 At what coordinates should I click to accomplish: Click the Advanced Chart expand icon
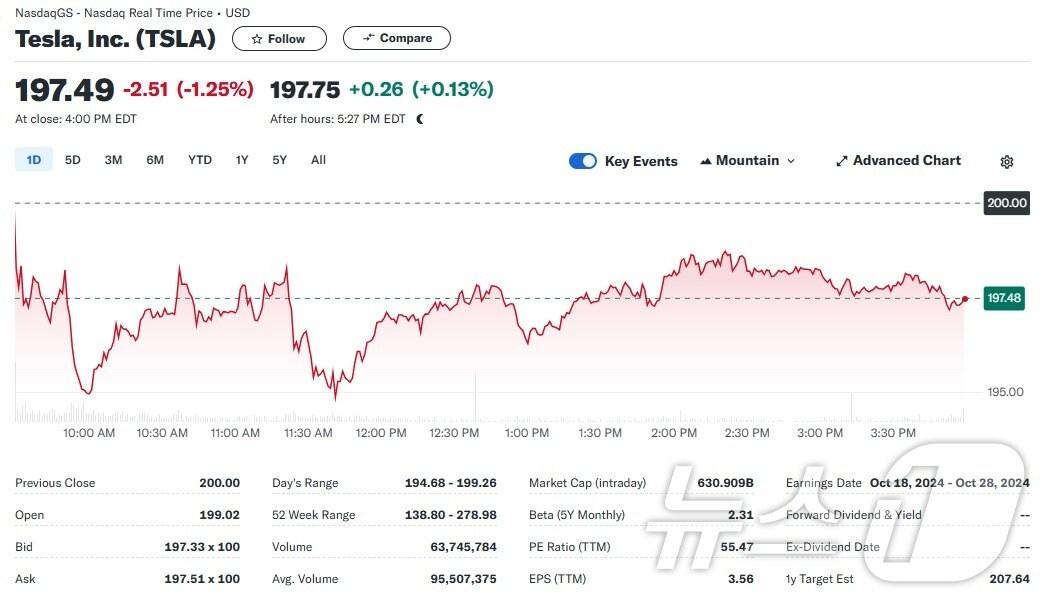pos(842,161)
